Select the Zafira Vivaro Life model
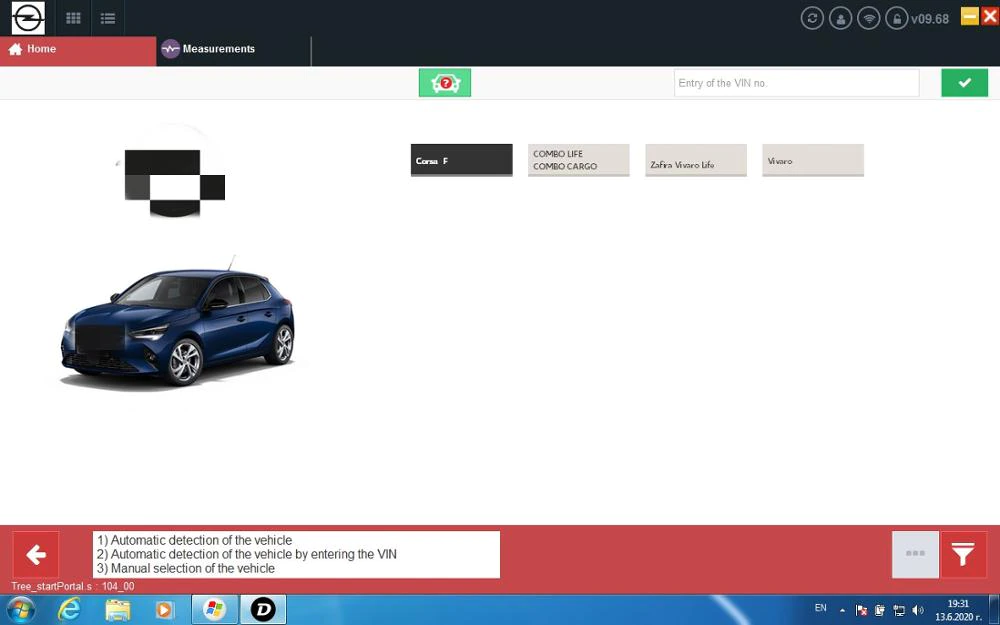 pyautogui.click(x=695, y=160)
